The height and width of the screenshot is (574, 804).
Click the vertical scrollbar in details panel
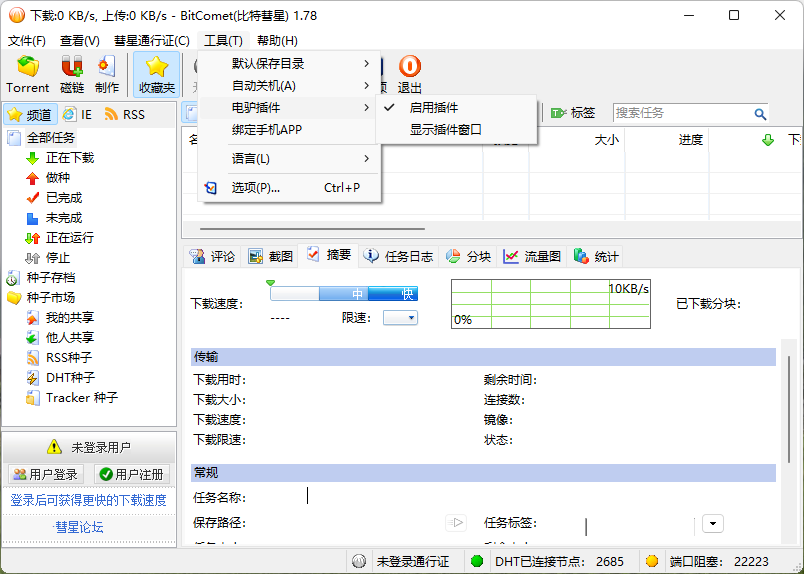tap(789, 420)
